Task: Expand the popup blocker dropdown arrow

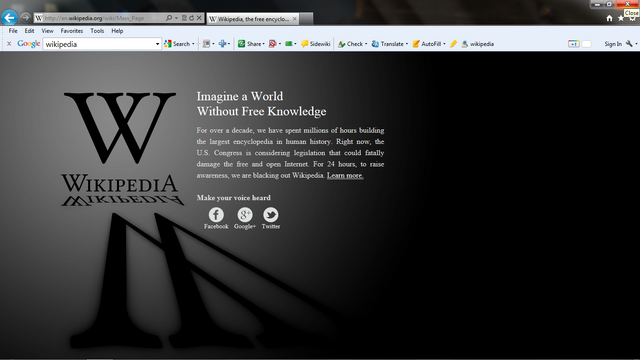Action: pyautogui.click(x=280, y=44)
